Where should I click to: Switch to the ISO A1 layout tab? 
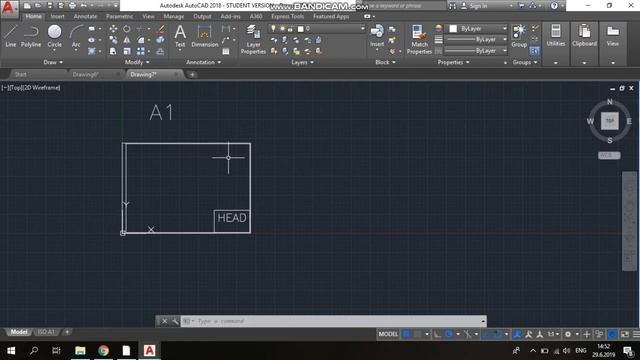46,332
